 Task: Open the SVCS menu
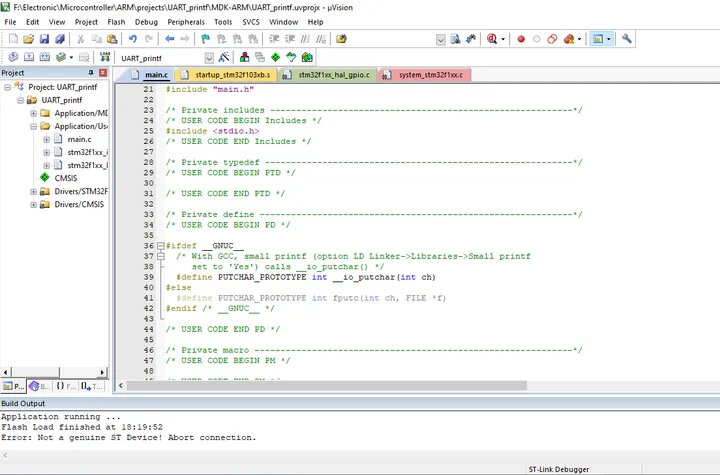tap(251, 22)
